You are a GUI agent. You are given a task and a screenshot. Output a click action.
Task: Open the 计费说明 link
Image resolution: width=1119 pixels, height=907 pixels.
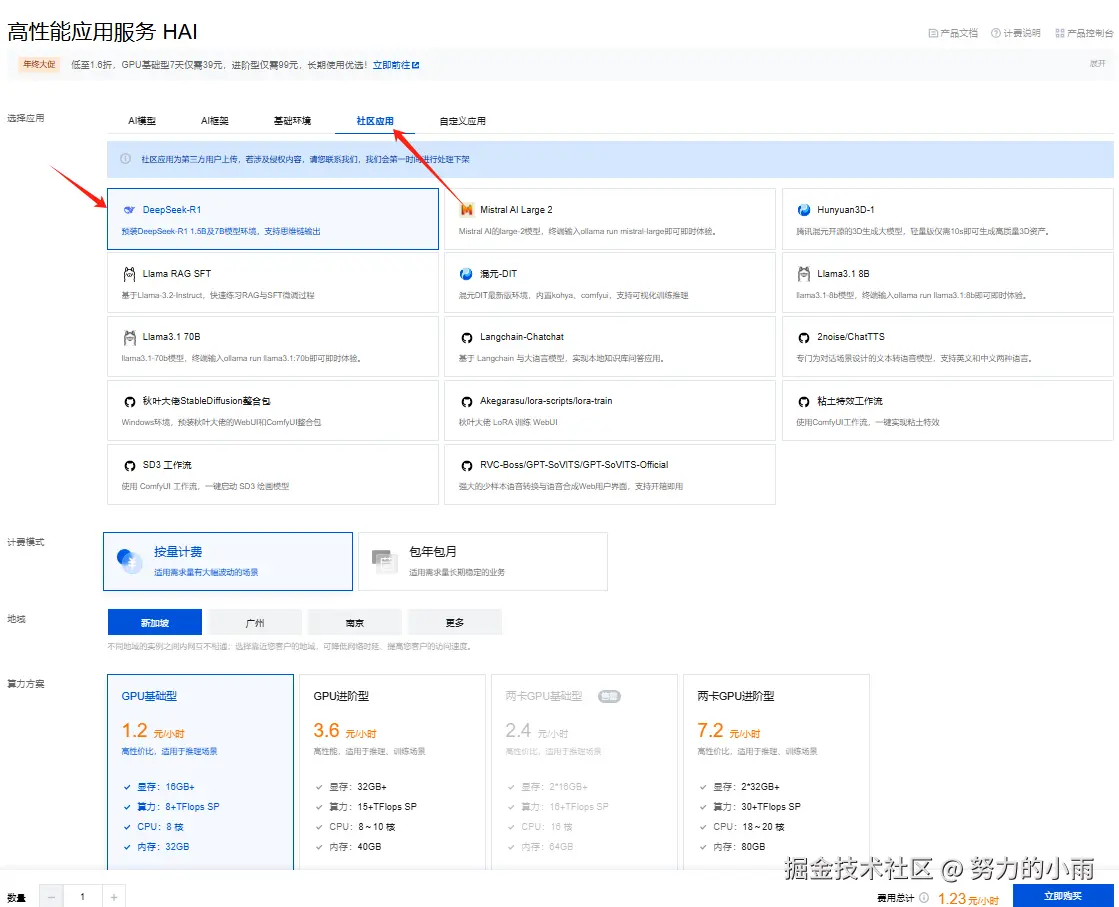pos(1016,34)
